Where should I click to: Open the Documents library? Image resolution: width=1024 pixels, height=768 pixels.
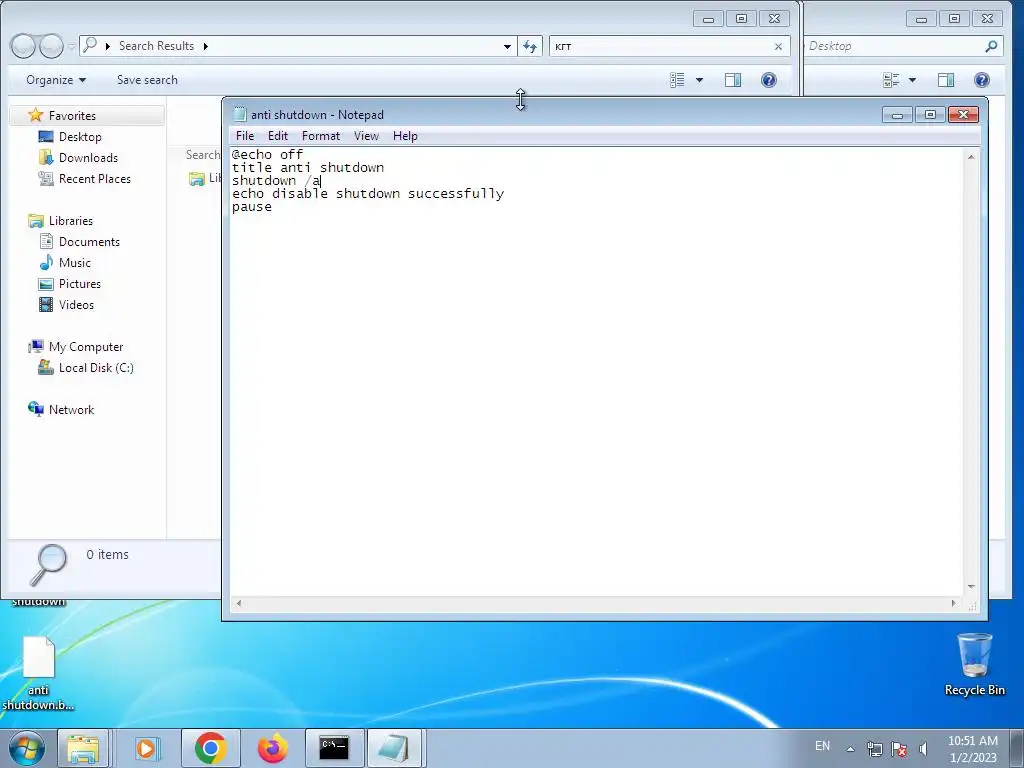(x=89, y=242)
